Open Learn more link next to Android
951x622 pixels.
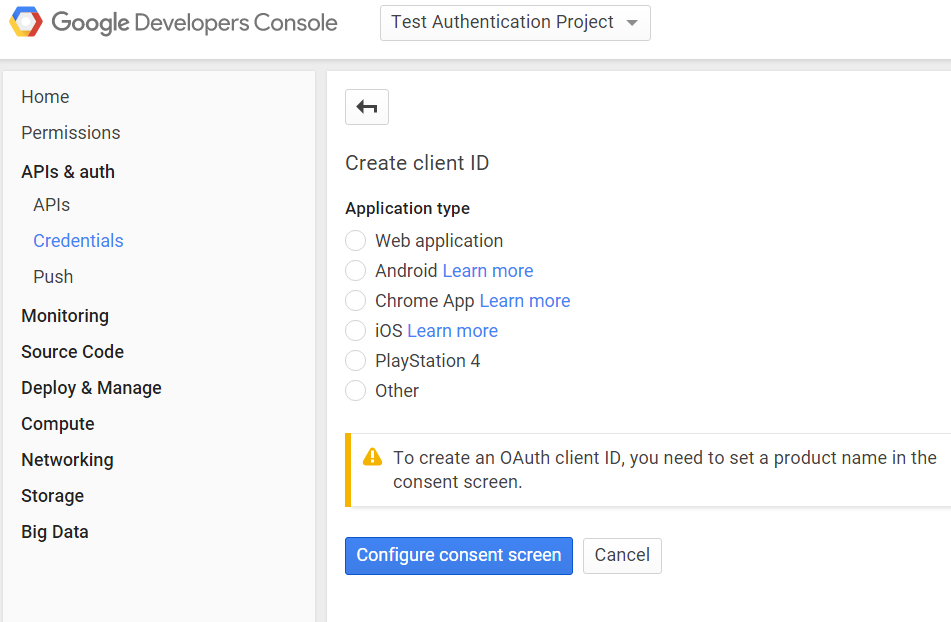[487, 271]
